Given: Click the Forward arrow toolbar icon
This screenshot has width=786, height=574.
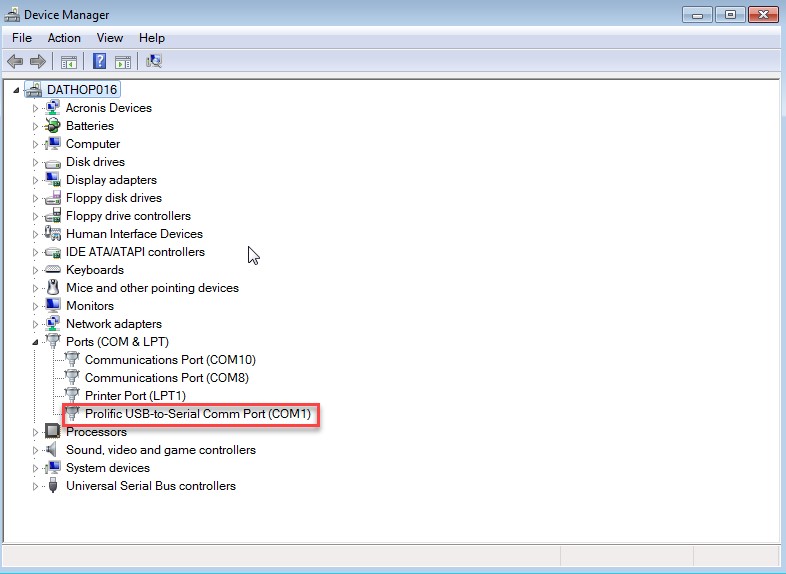Looking at the screenshot, I should [38, 62].
